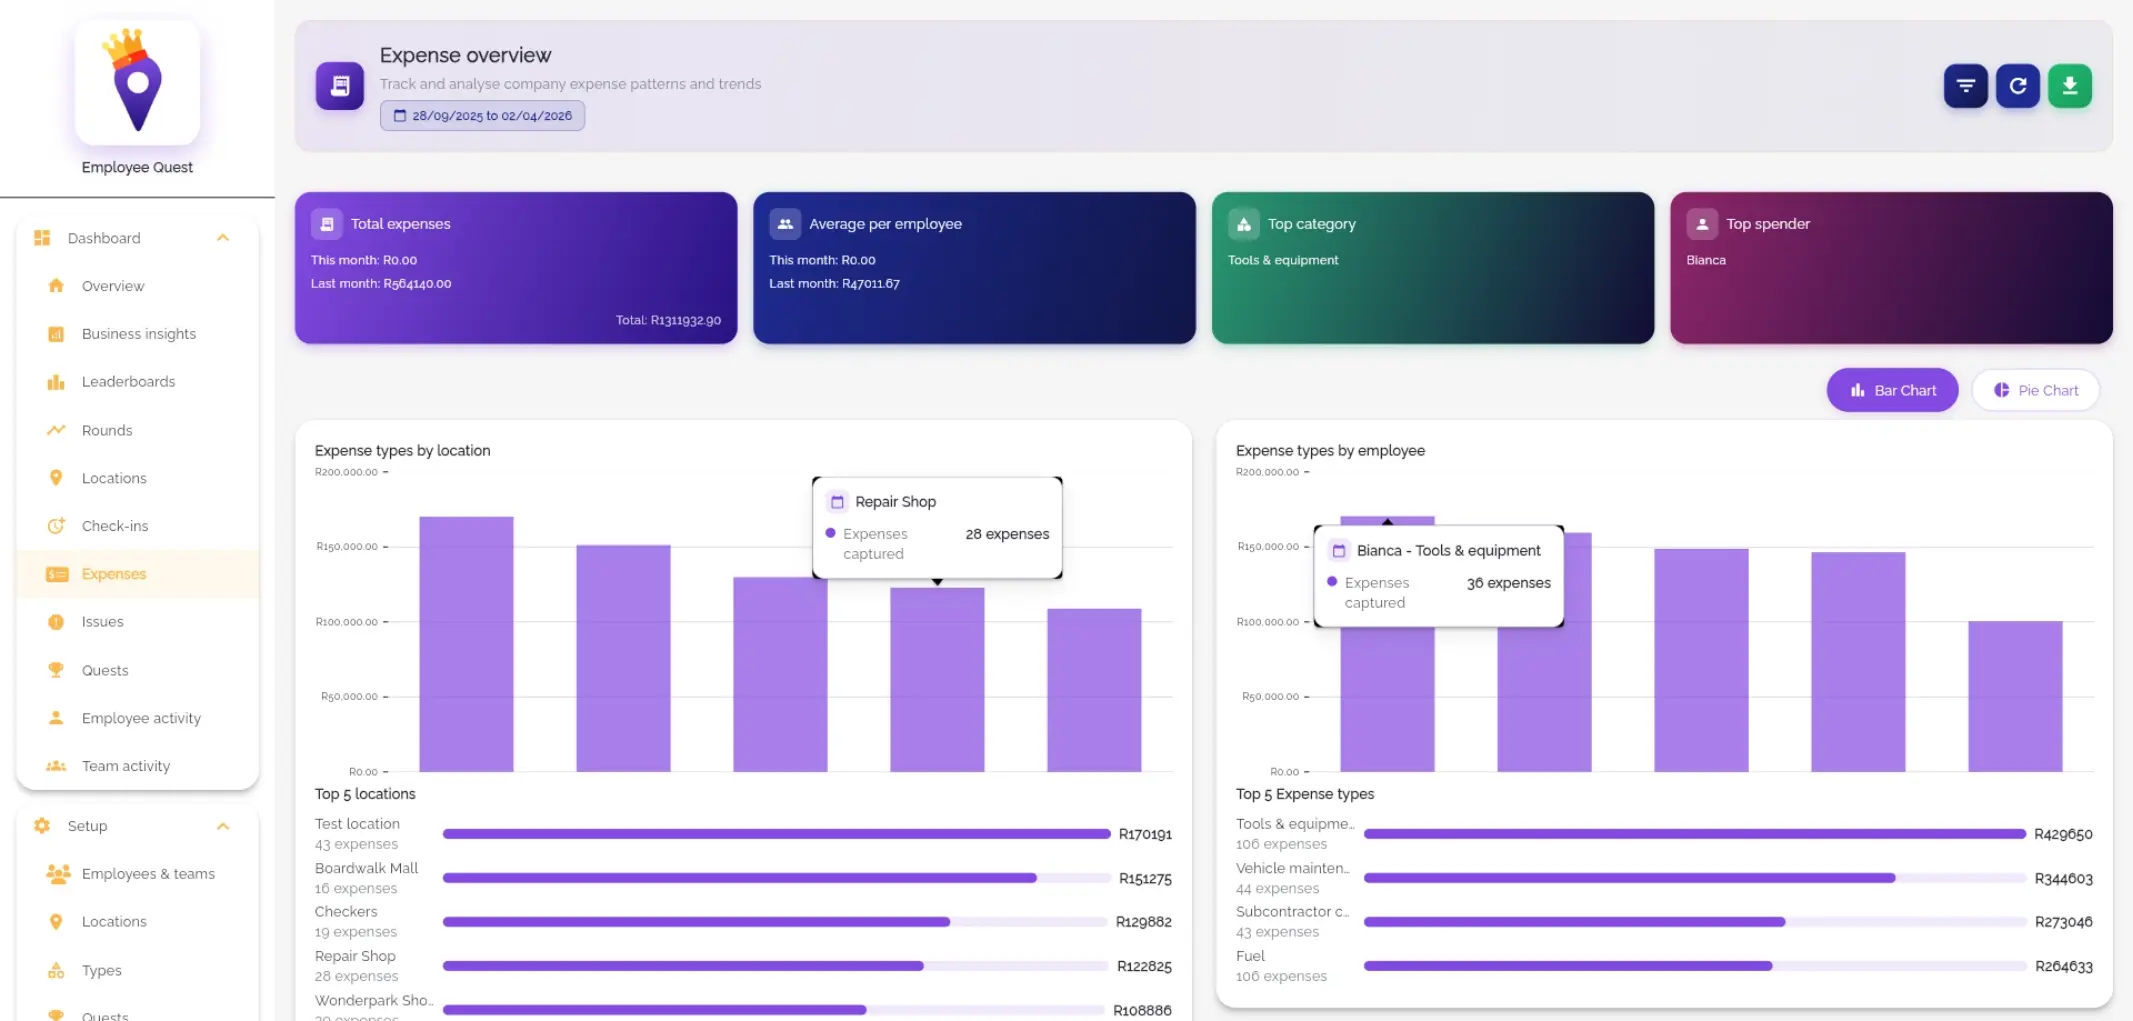Open the date range picker
Image resolution: width=2133 pixels, height=1021 pixels.
click(x=482, y=115)
